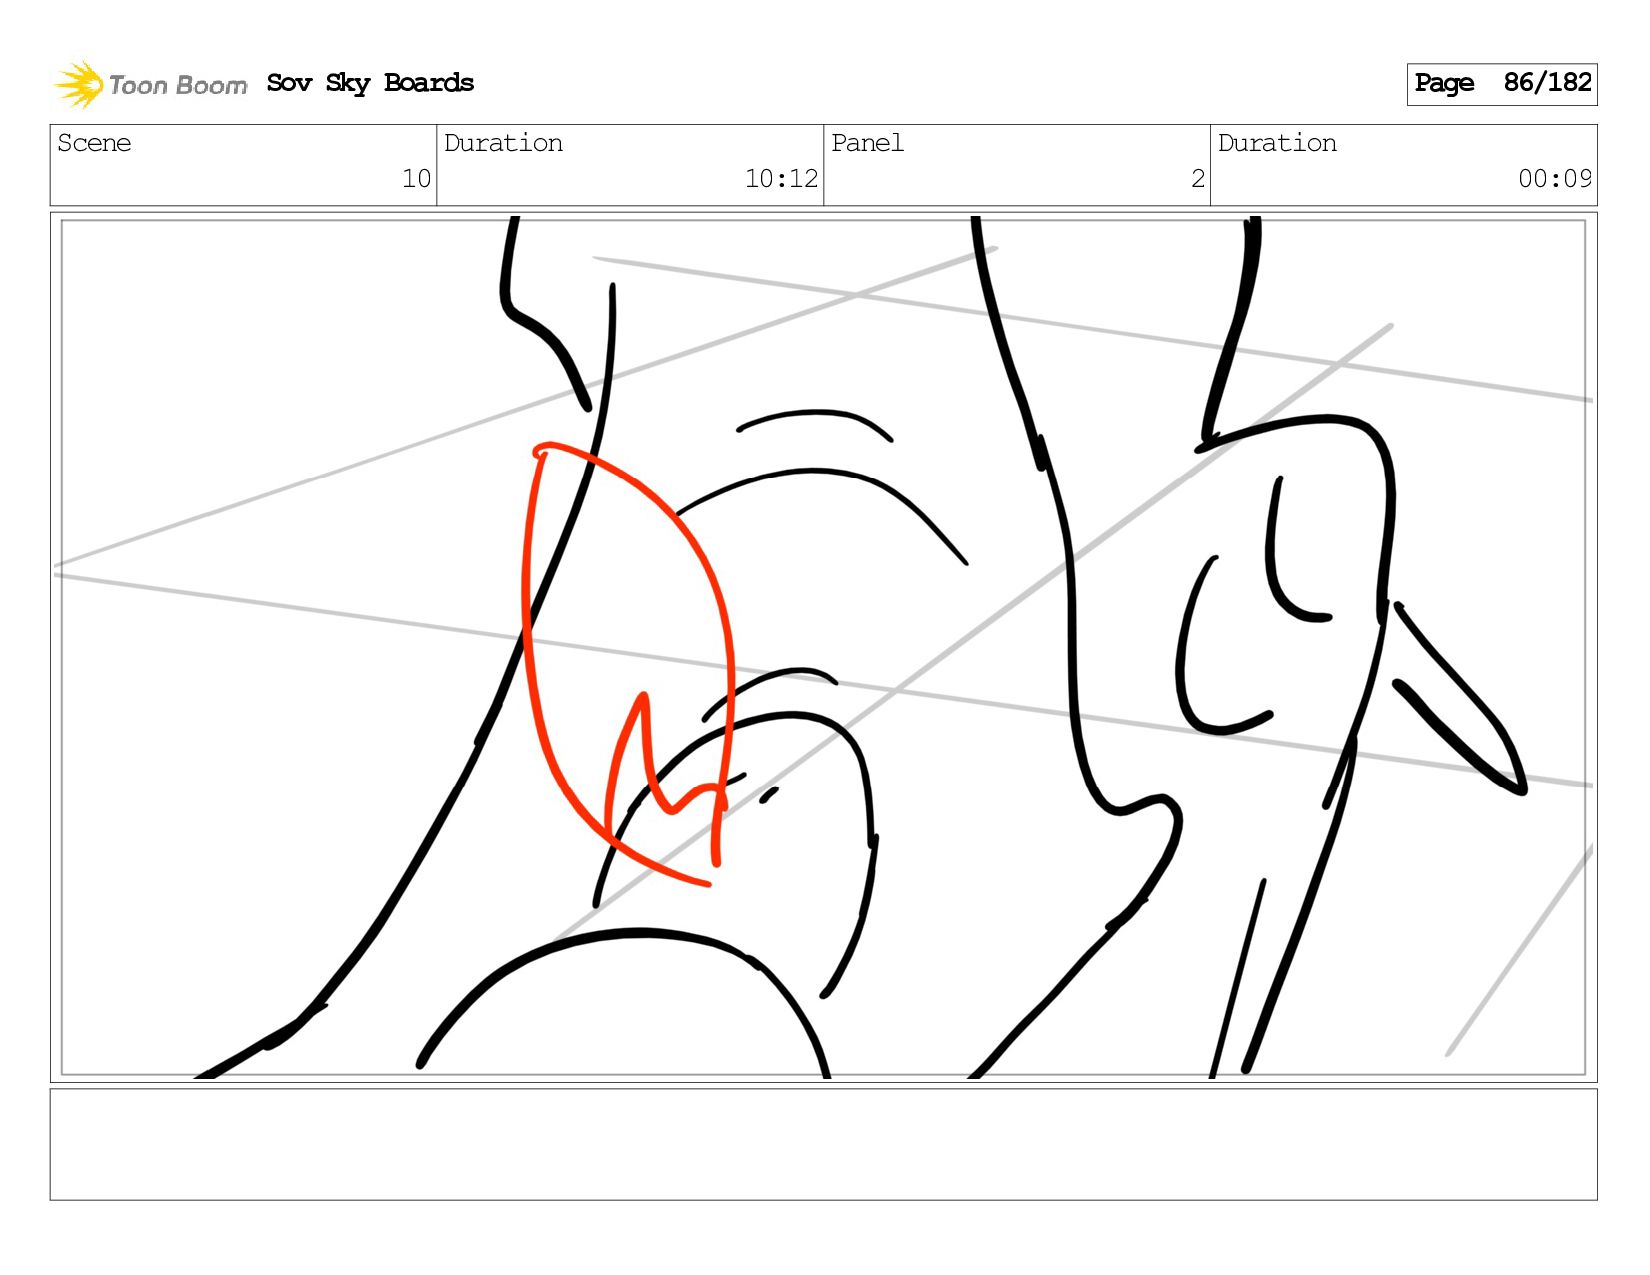Screen dimensions: 1650x1275
Task: Click the word Page in the page box
Action: click(x=1444, y=83)
